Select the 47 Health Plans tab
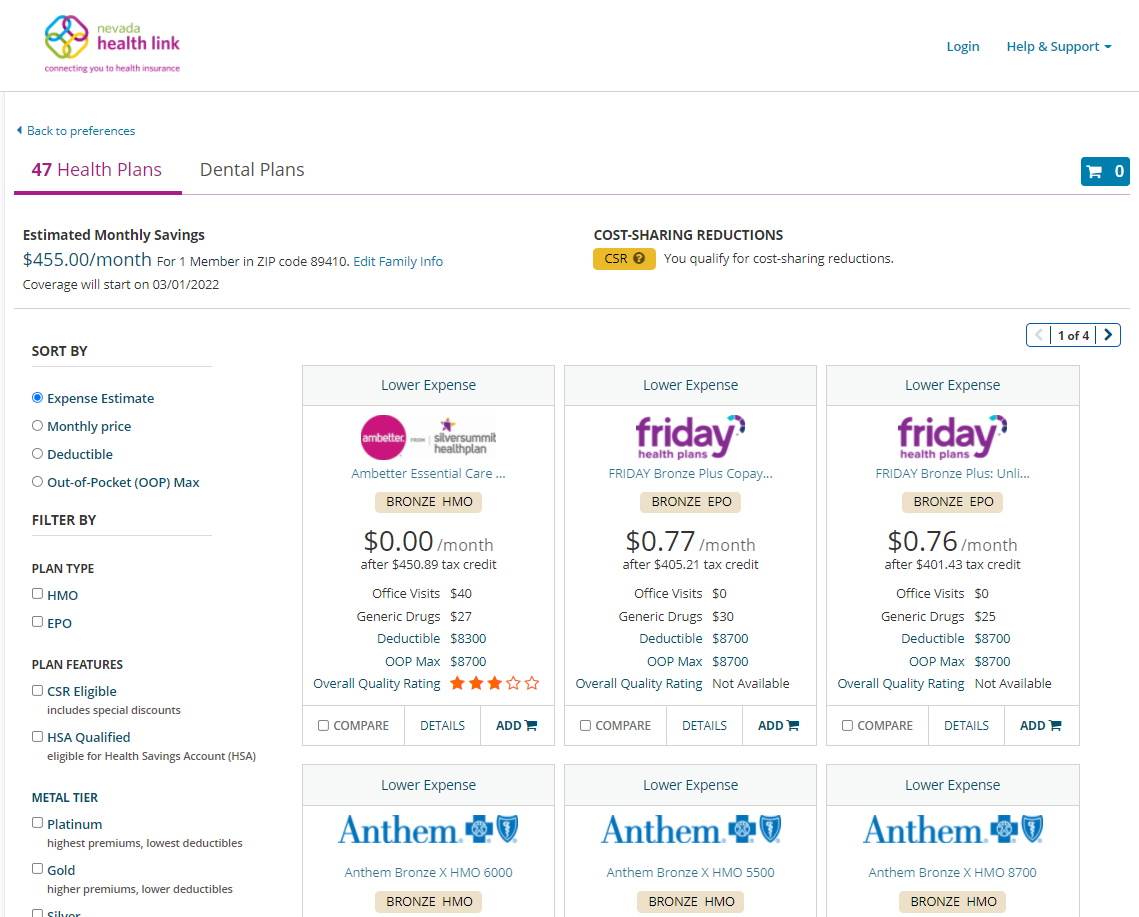The width and height of the screenshot is (1139, 917). point(97,170)
